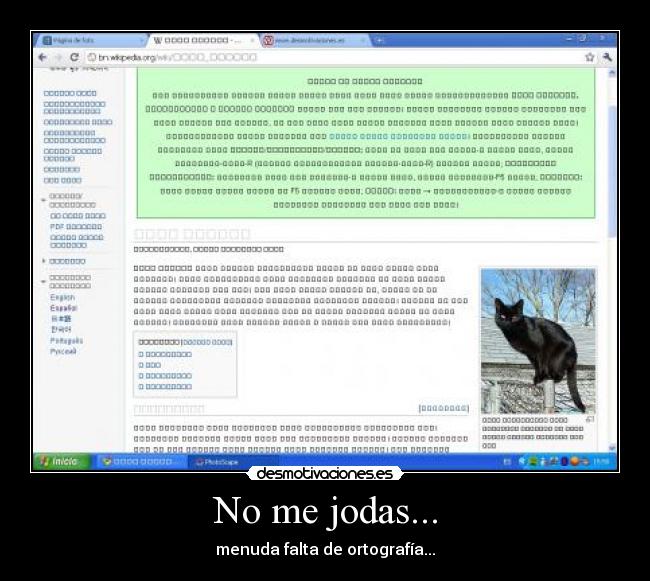Image resolution: width=650 pixels, height=581 pixels.
Task: Click the blue link inside green notice
Action: [x=399, y=136]
